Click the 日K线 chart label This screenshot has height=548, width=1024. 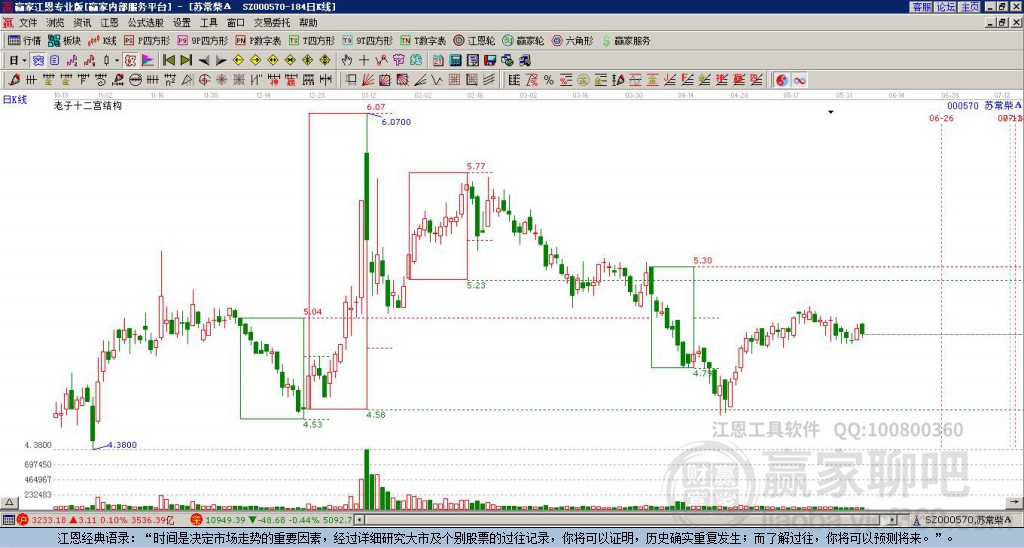pos(15,99)
